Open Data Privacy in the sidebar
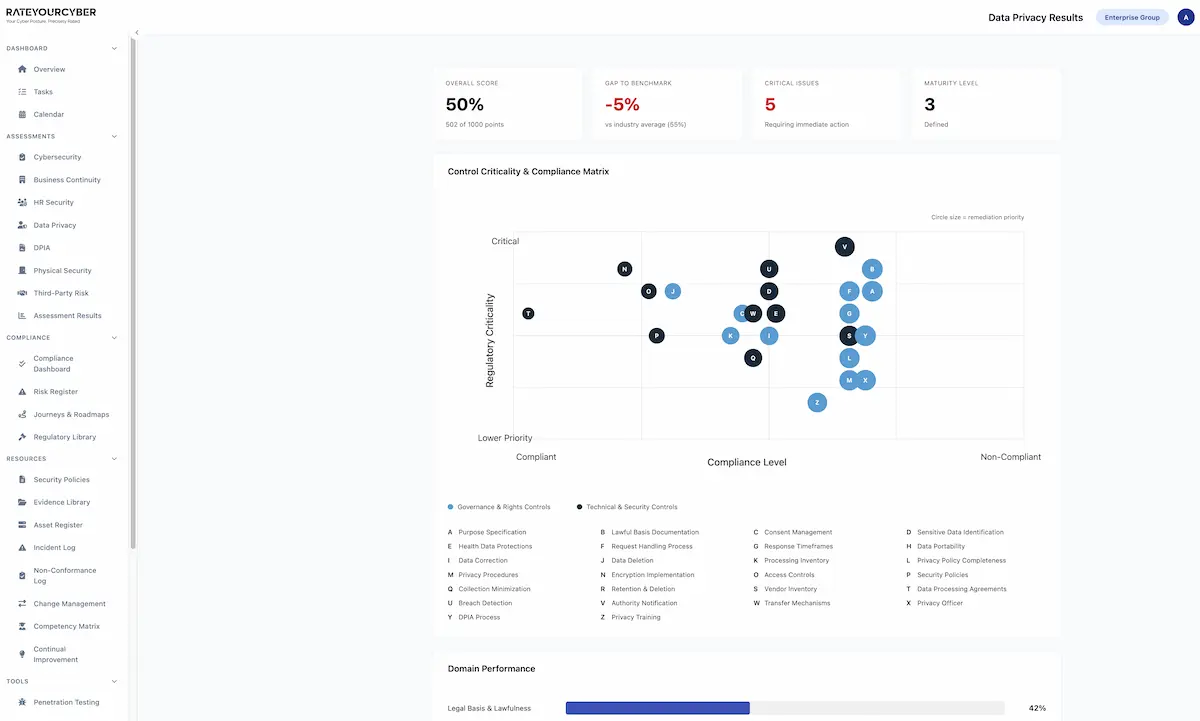Screen dimensions: 1200x721 pos(54,225)
